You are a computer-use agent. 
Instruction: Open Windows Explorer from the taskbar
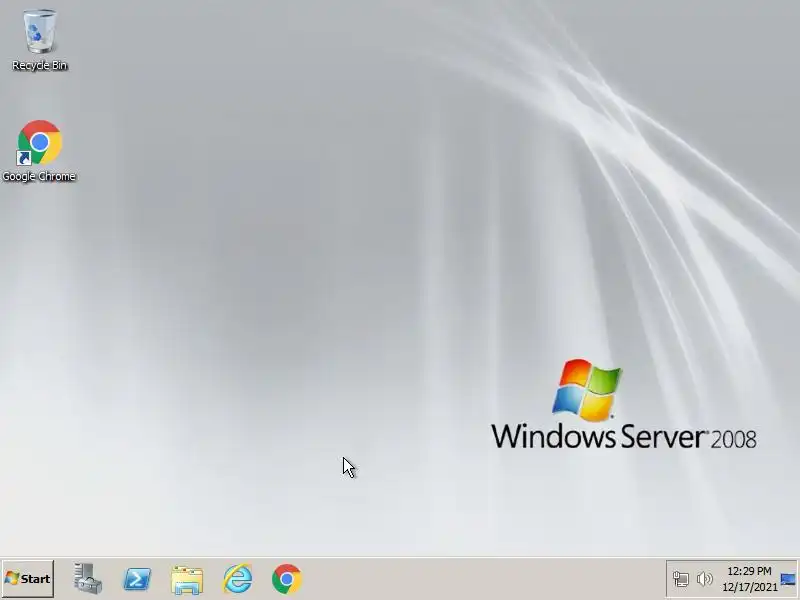coord(187,580)
